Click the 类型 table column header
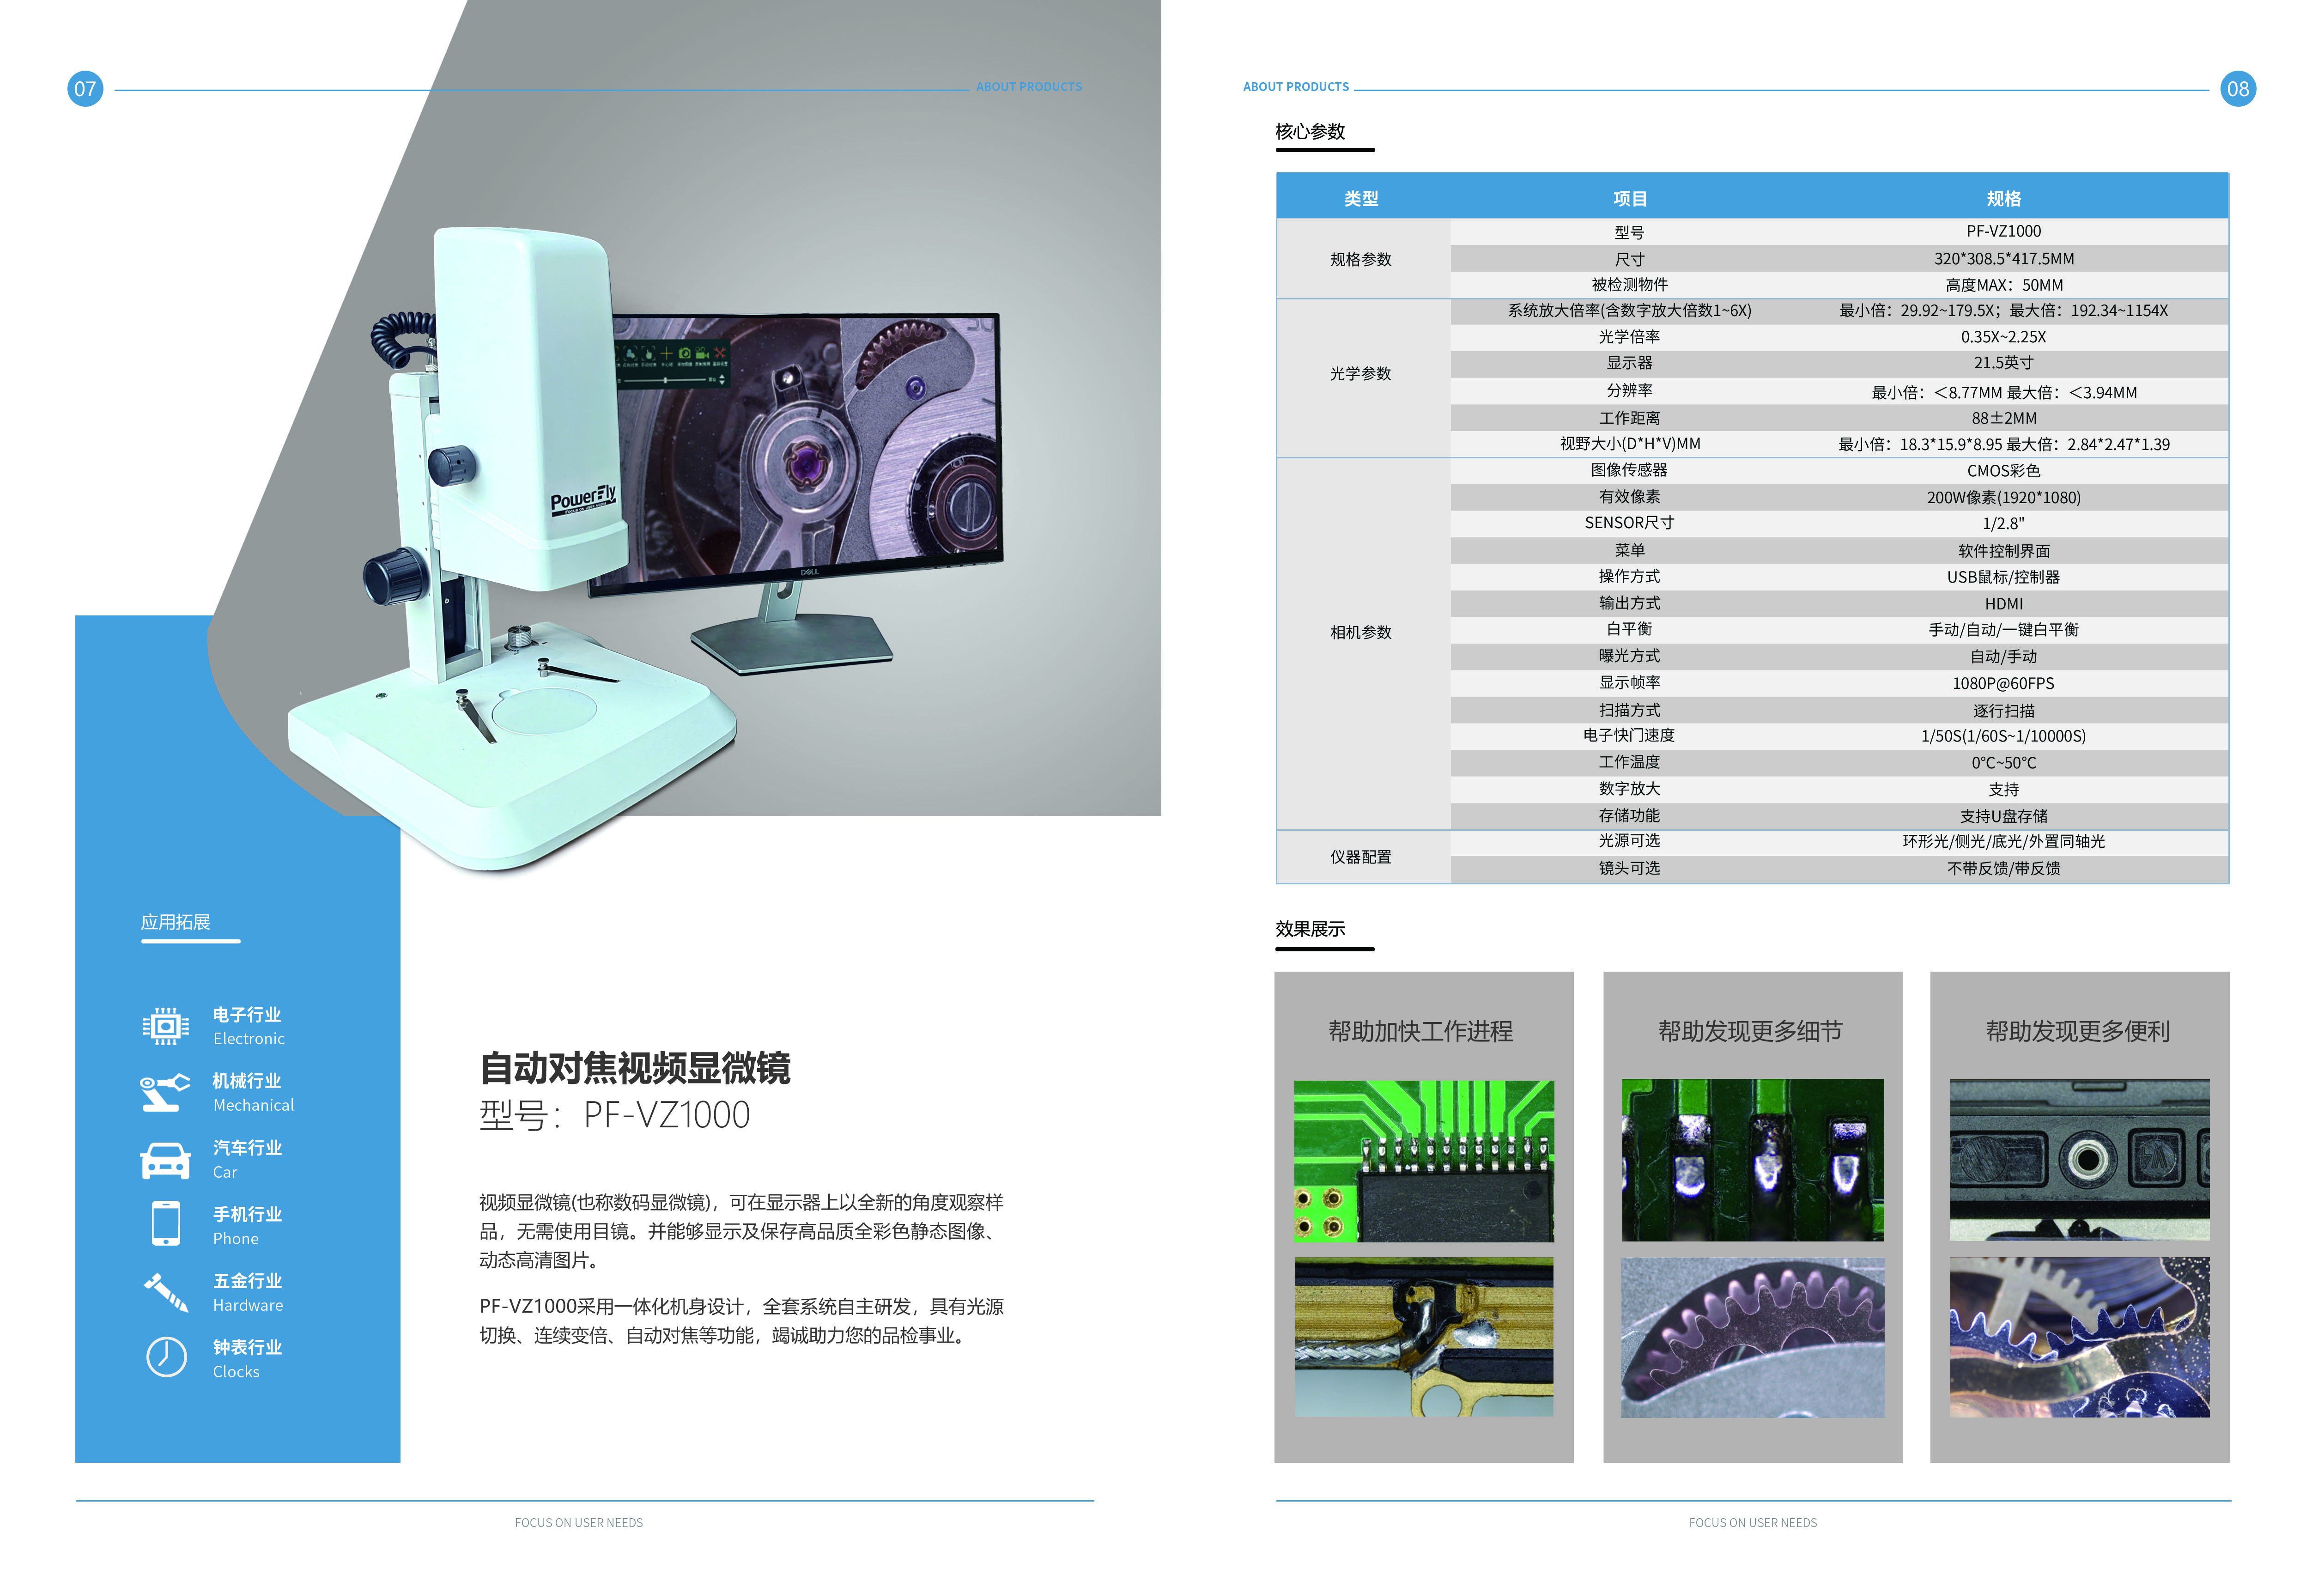The width and height of the screenshot is (2324, 1588). (x=1361, y=199)
